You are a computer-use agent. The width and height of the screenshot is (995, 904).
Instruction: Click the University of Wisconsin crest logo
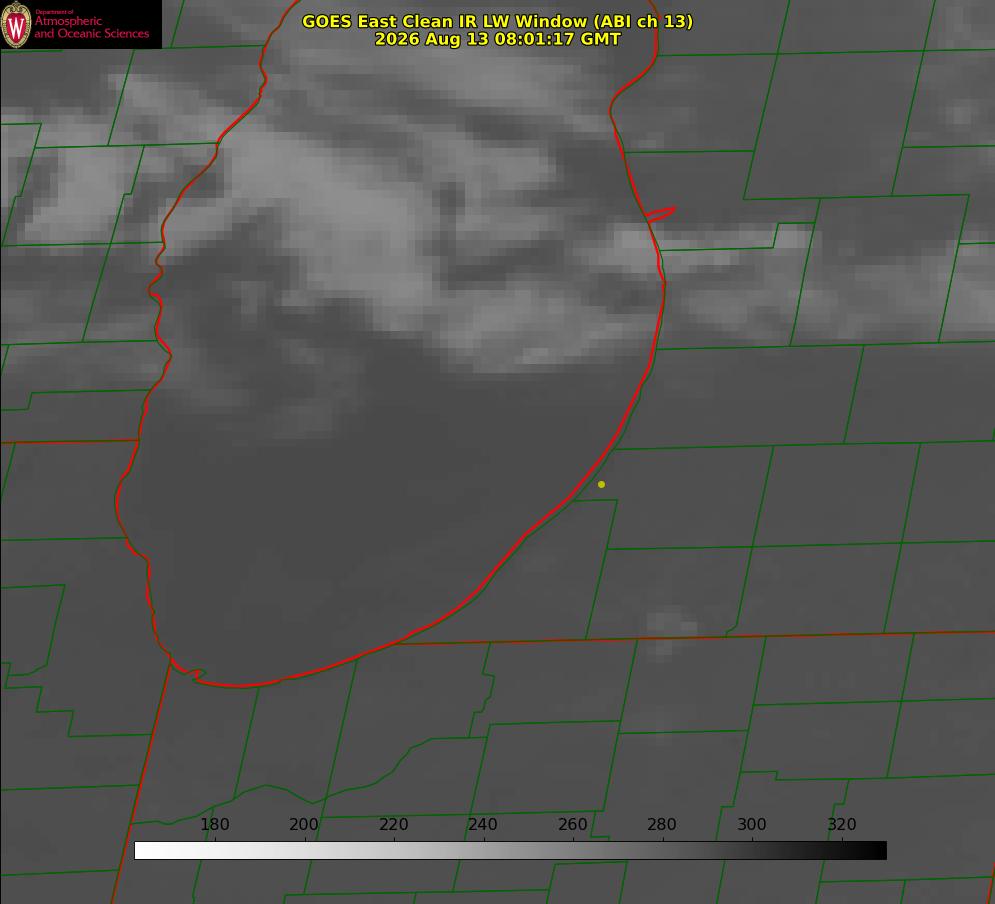click(x=16, y=24)
